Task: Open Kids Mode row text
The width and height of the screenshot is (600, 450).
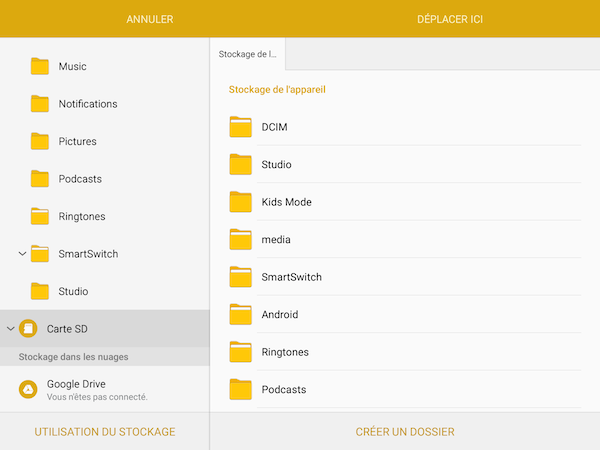Action: tap(287, 202)
